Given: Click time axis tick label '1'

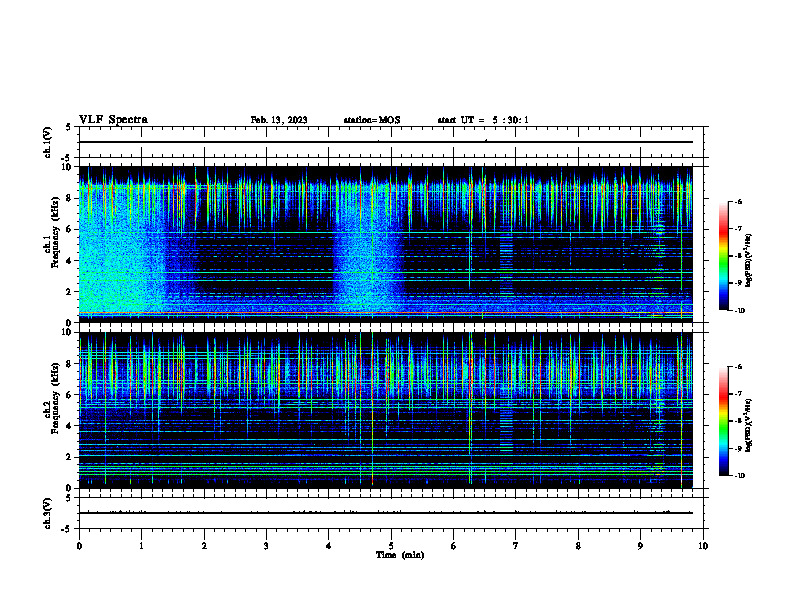Looking at the screenshot, I should coord(141,546).
